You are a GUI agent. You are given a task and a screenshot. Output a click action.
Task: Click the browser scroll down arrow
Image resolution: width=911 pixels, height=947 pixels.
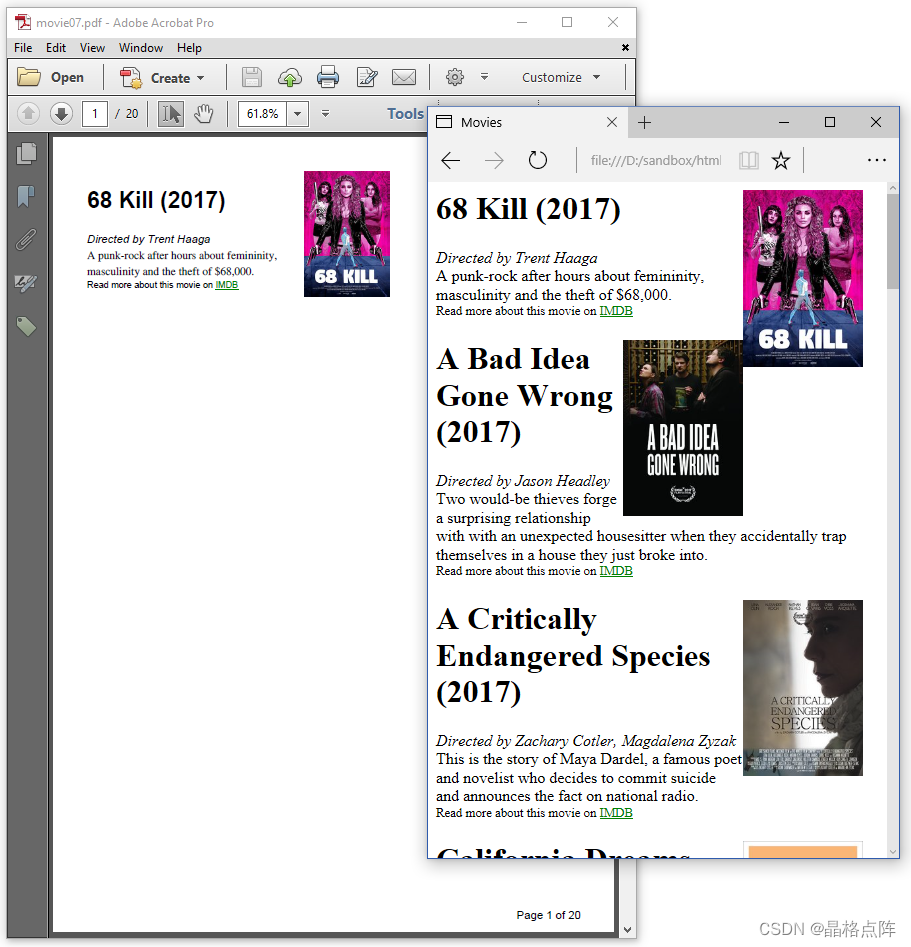point(893,852)
